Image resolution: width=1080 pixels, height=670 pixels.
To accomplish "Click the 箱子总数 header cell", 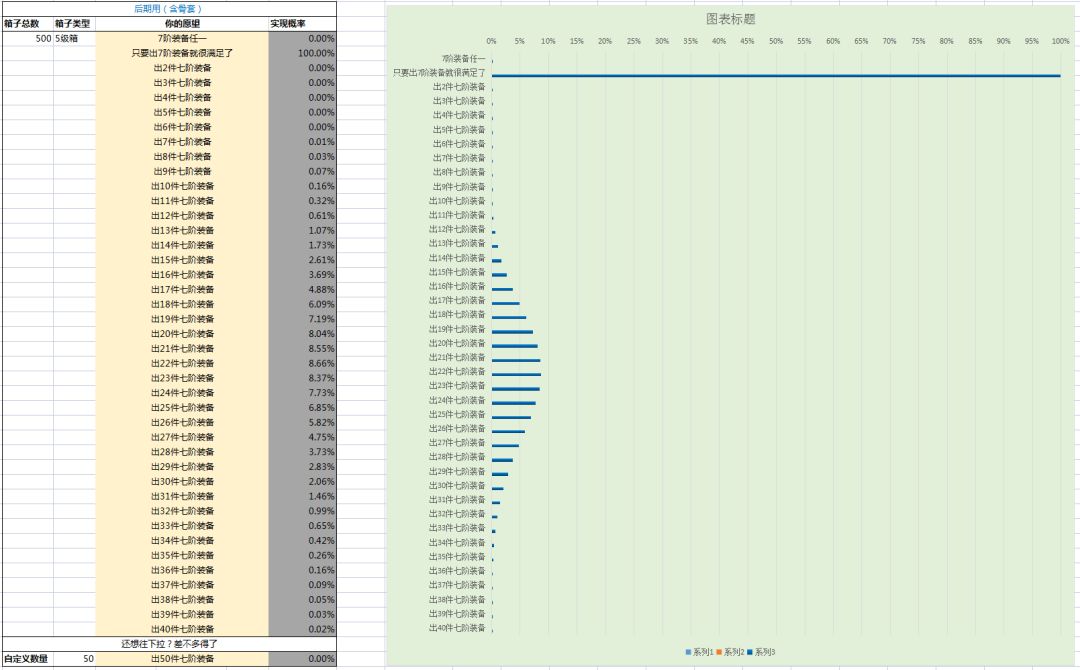I will pyautogui.click(x=22, y=23).
